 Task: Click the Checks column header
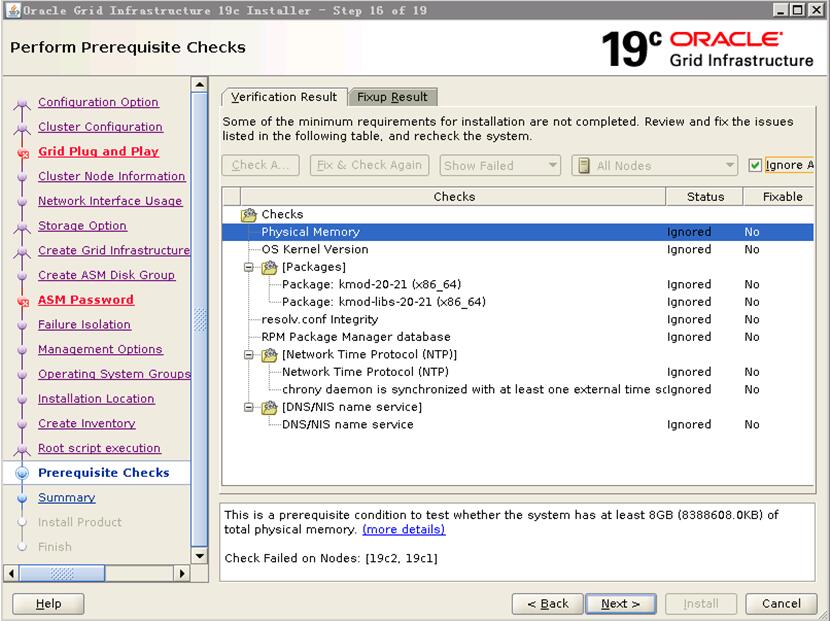pos(454,196)
